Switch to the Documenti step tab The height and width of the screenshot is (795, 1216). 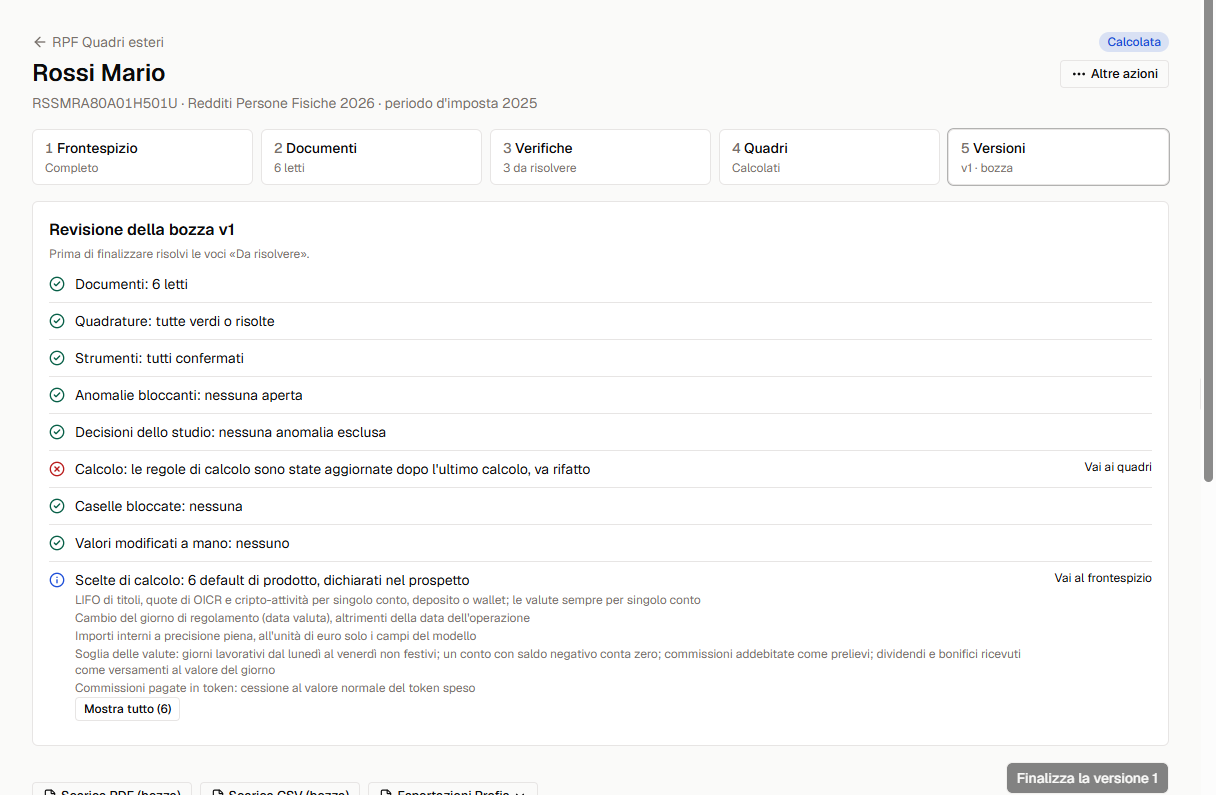[371, 157]
